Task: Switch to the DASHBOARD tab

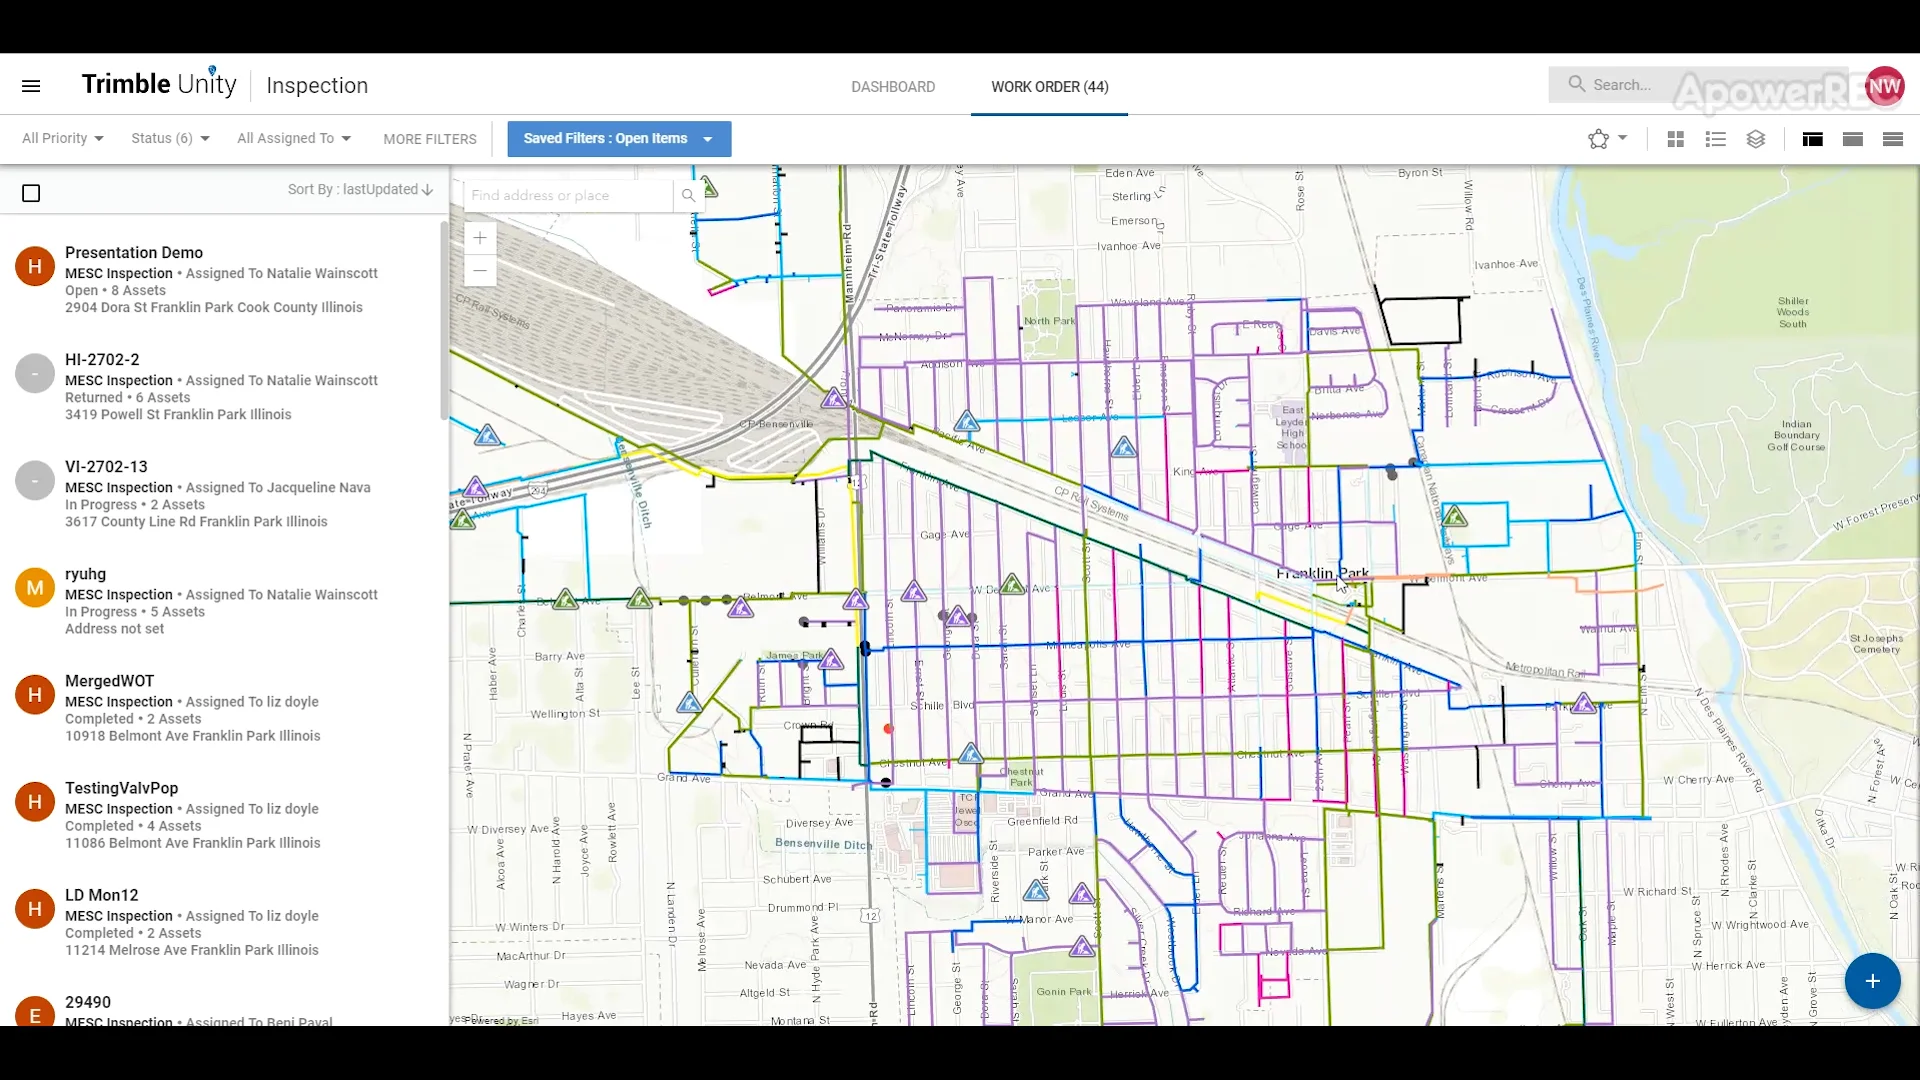Action: tap(893, 87)
